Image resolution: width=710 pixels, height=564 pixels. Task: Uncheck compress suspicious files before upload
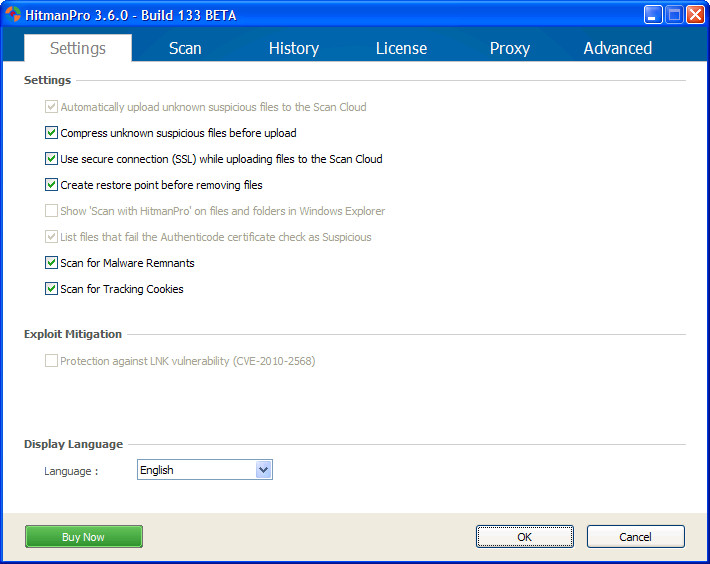coord(51,133)
